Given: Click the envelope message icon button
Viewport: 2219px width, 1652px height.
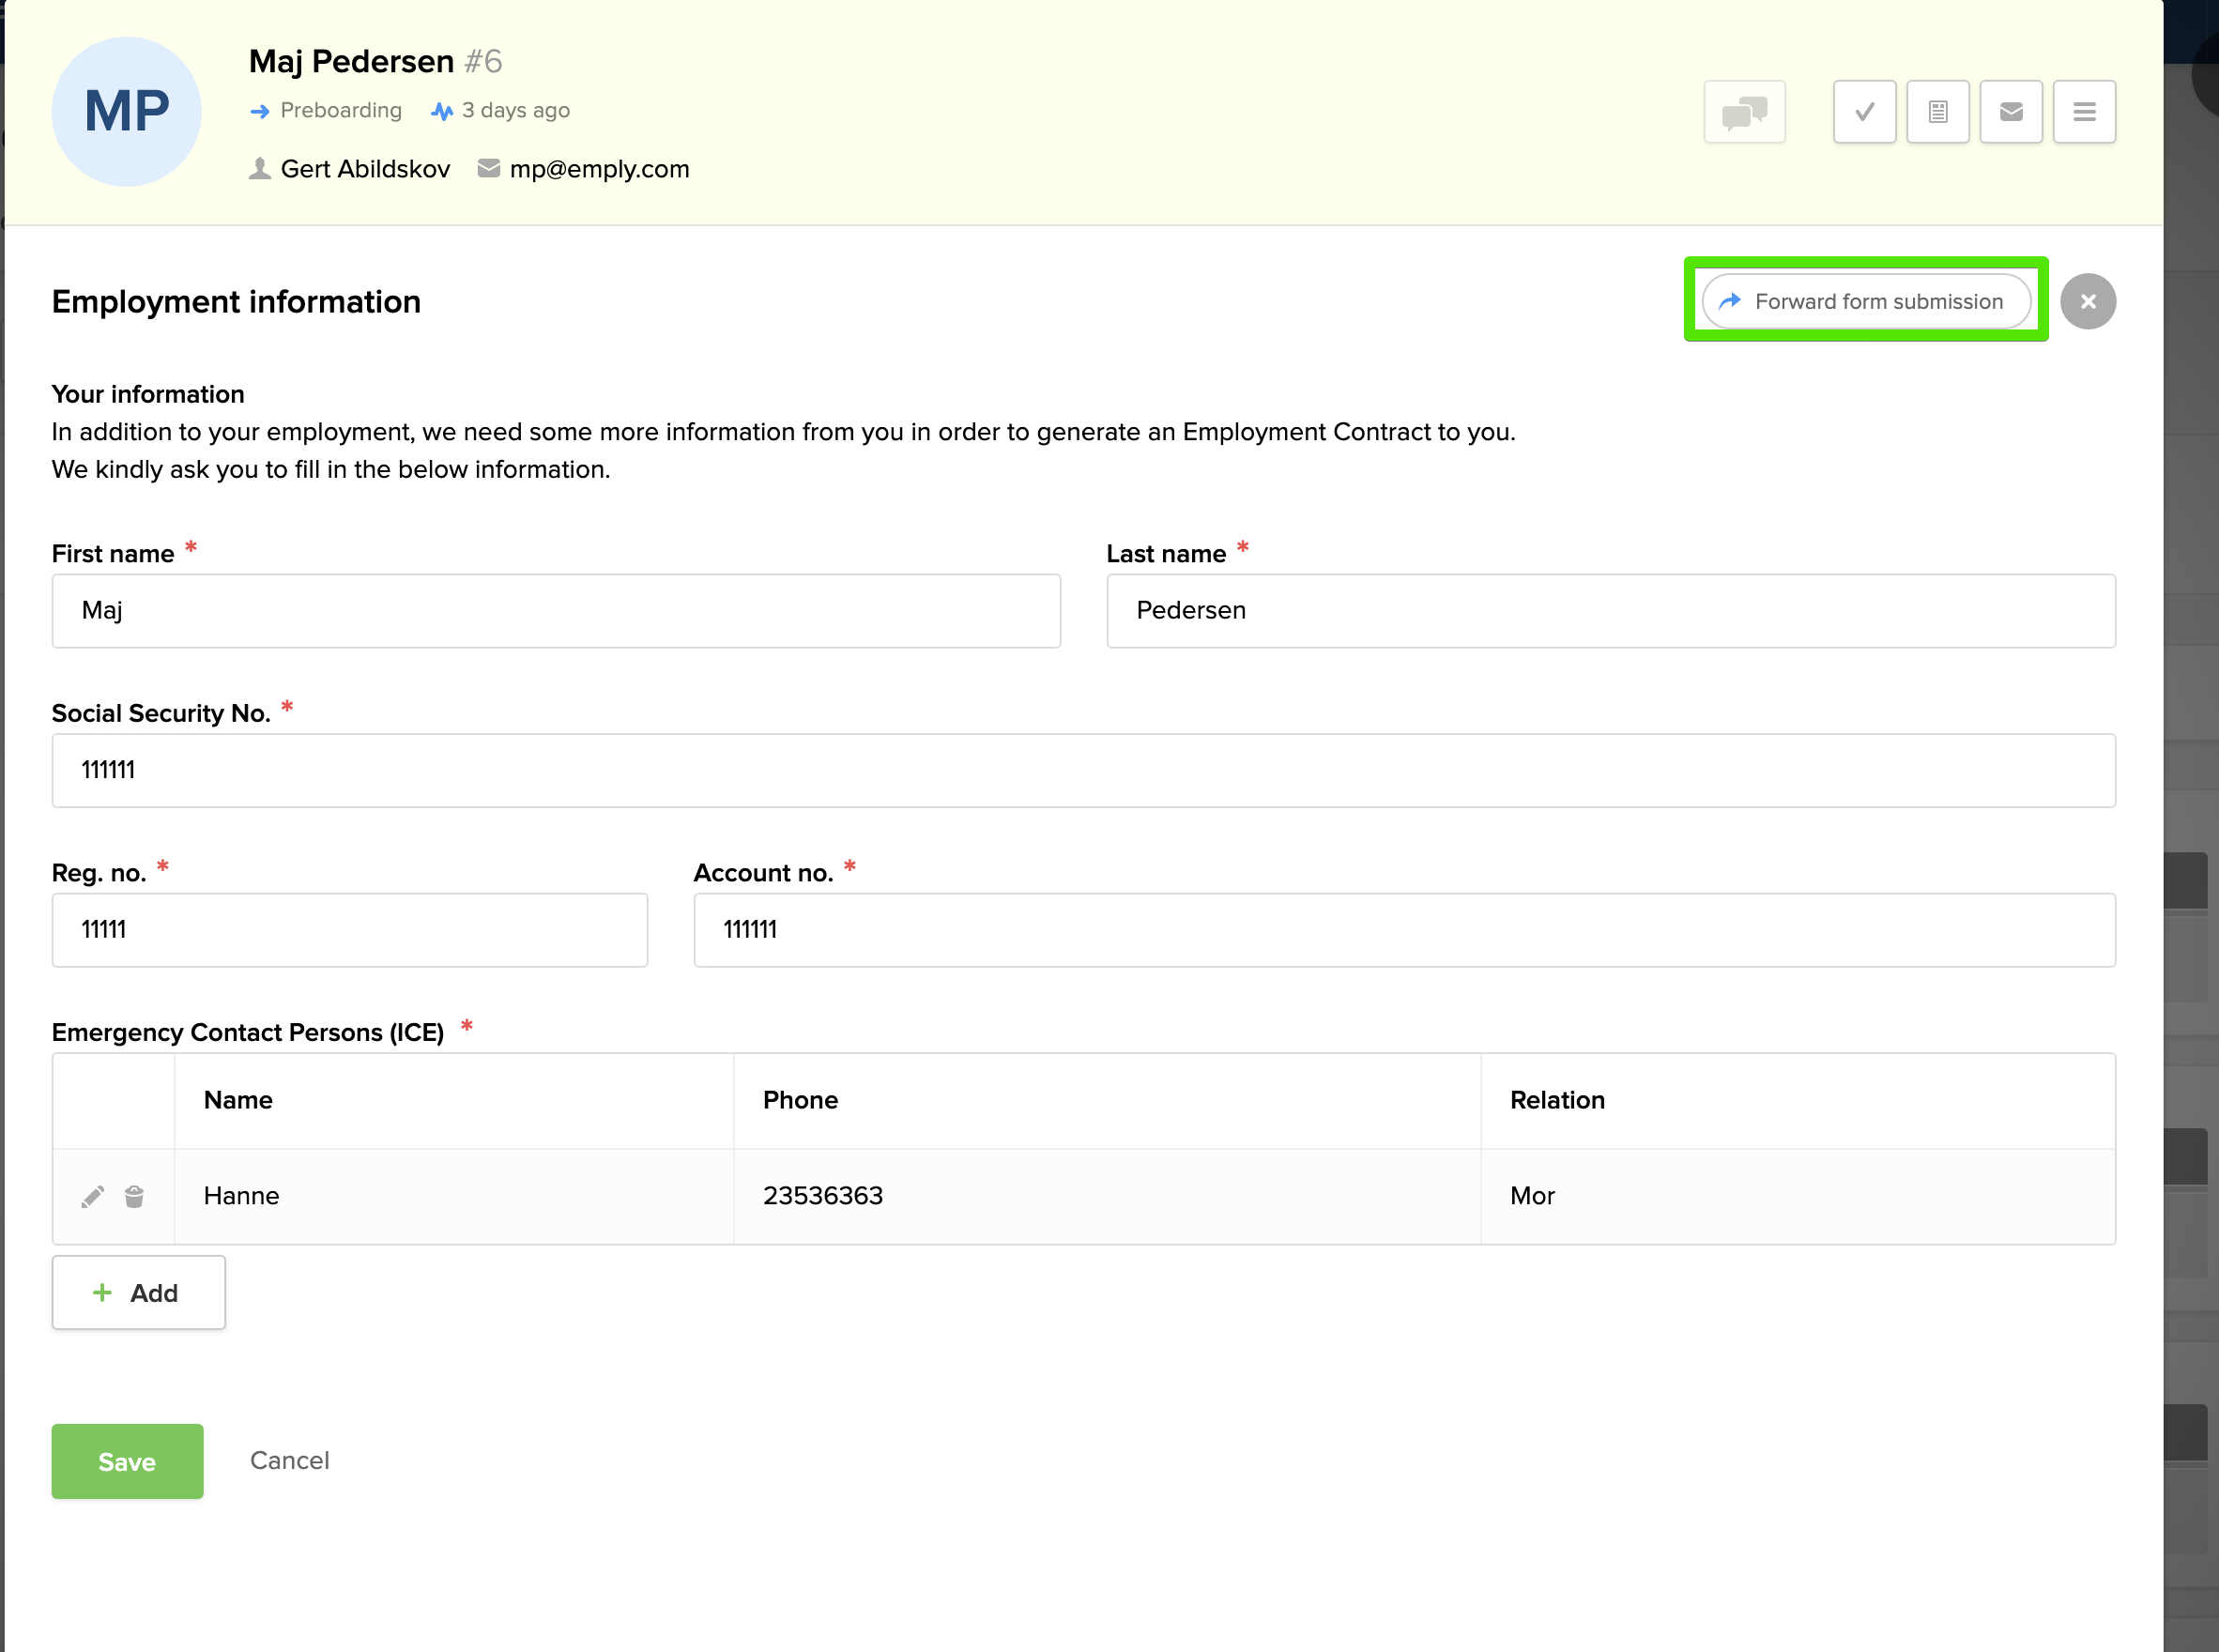Looking at the screenshot, I should pos(2011,112).
